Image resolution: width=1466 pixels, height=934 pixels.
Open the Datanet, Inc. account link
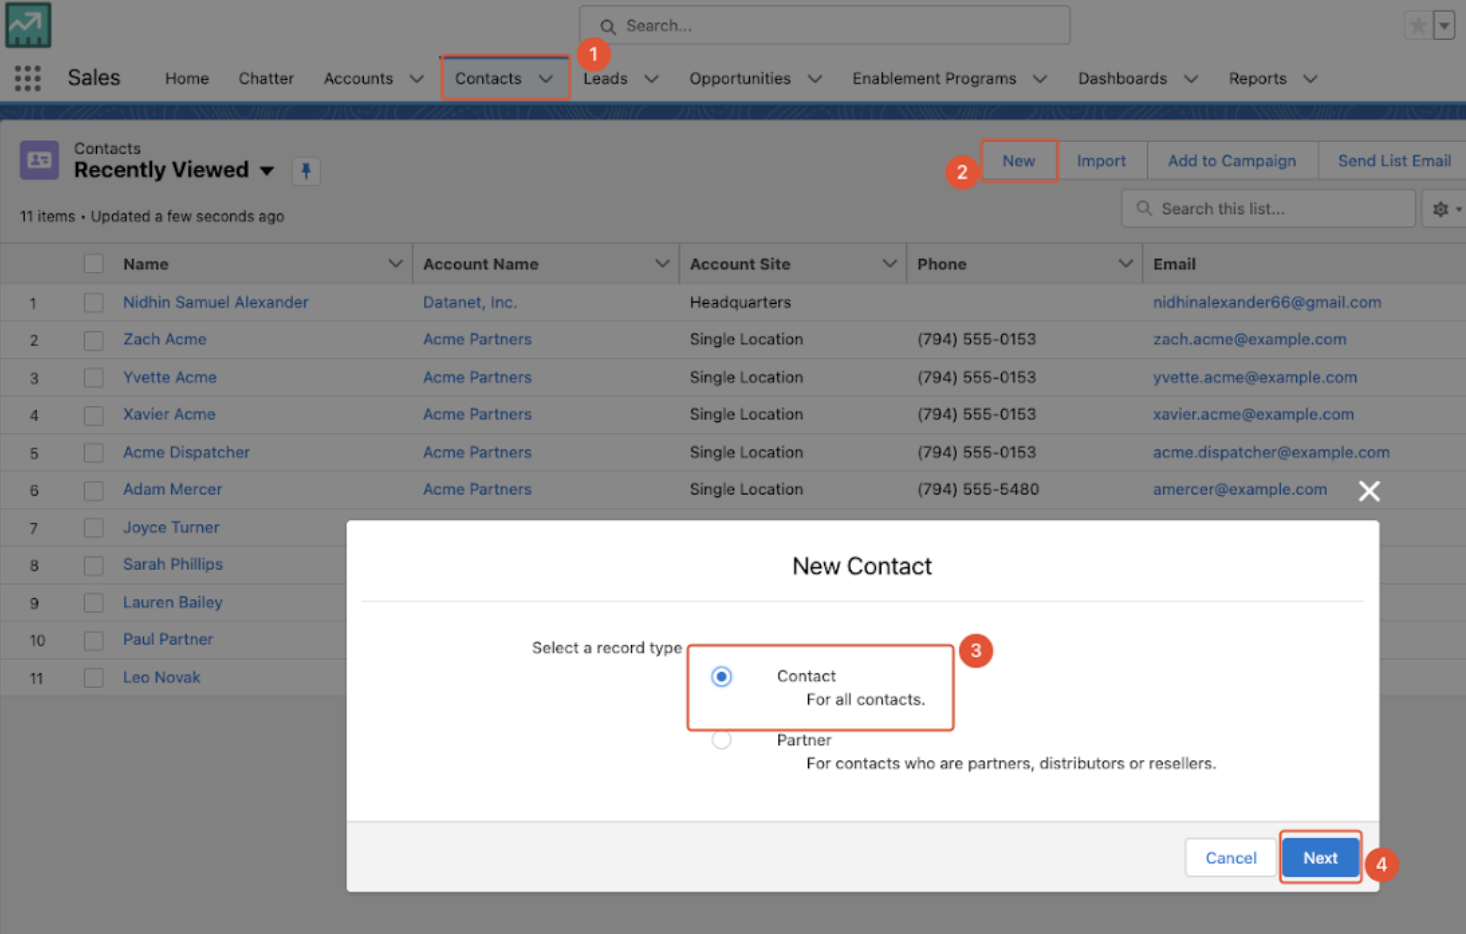tap(470, 302)
